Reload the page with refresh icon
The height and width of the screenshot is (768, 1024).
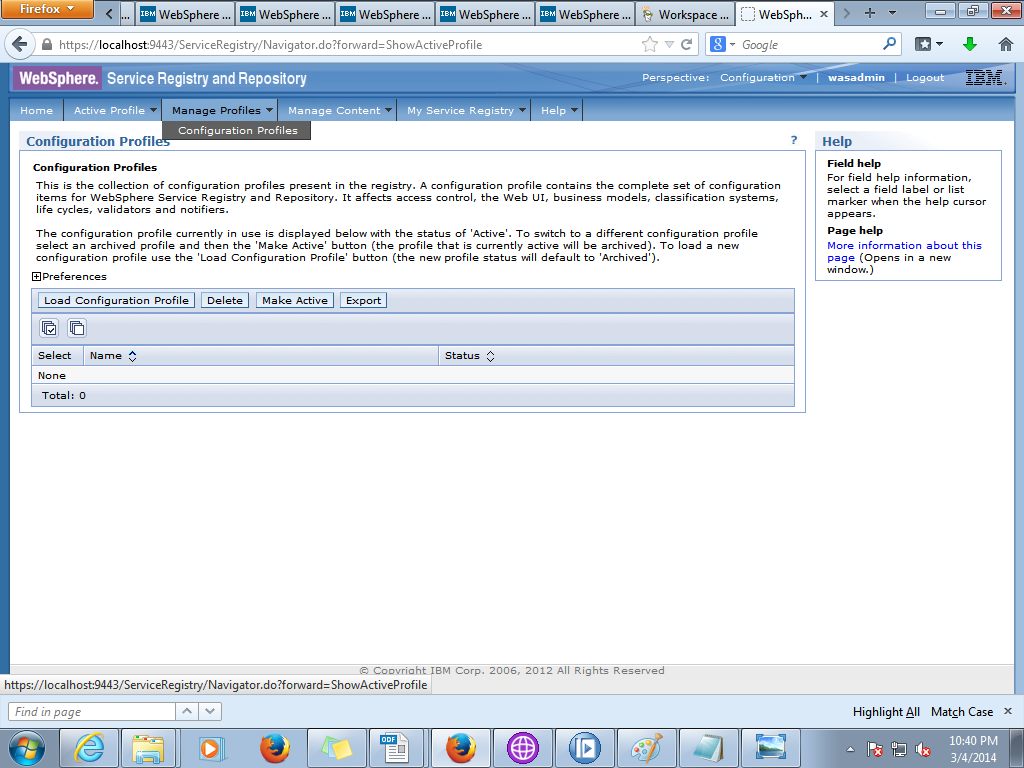coord(686,44)
